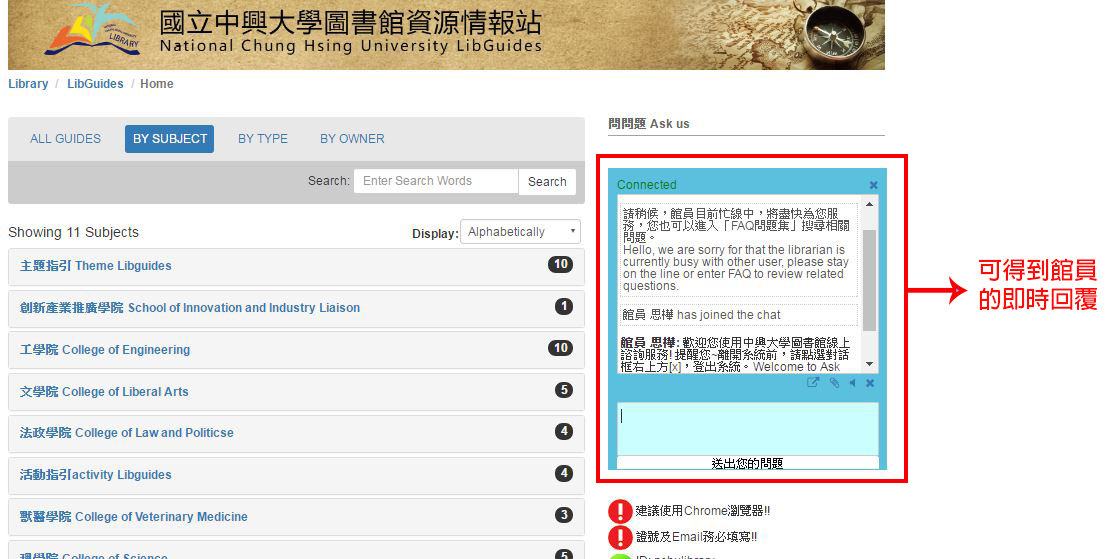Focus the Enter Search Words field
Viewport: 1108px width, 559px height.
436,181
